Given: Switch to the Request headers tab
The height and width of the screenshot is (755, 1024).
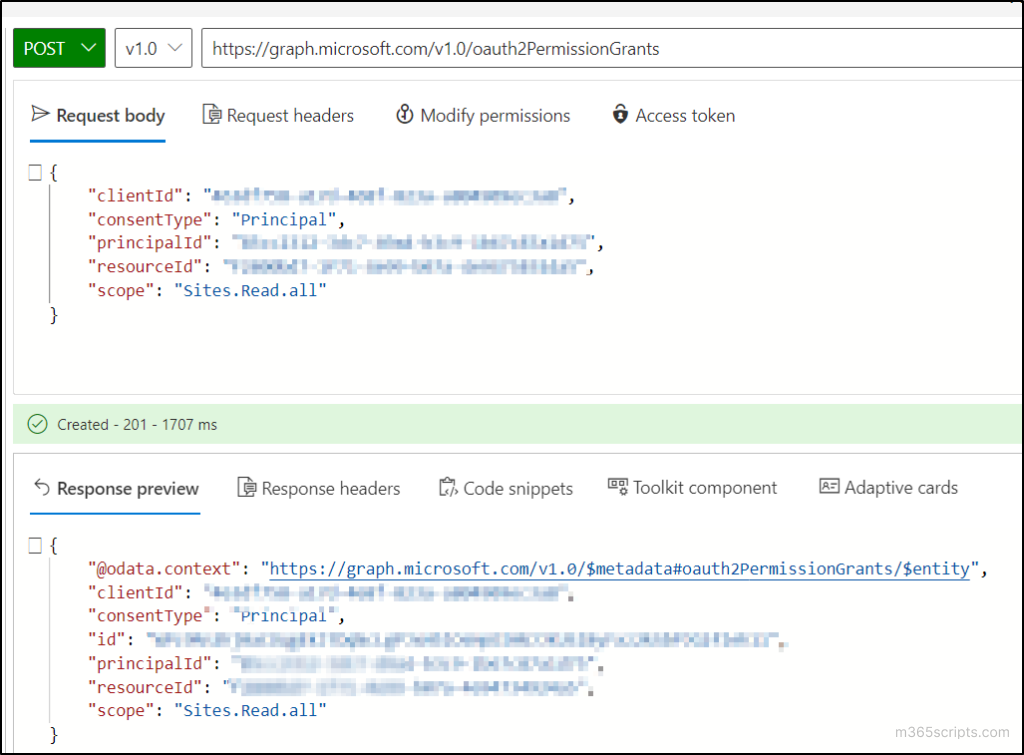Looking at the screenshot, I should (290, 116).
